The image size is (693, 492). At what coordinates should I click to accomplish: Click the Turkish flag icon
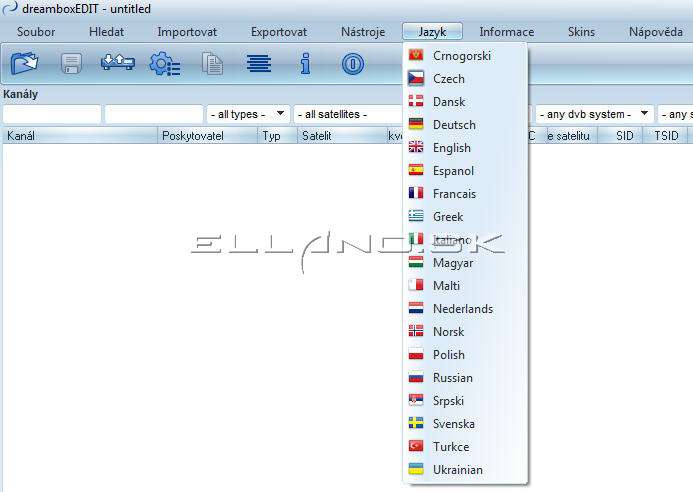pos(416,446)
